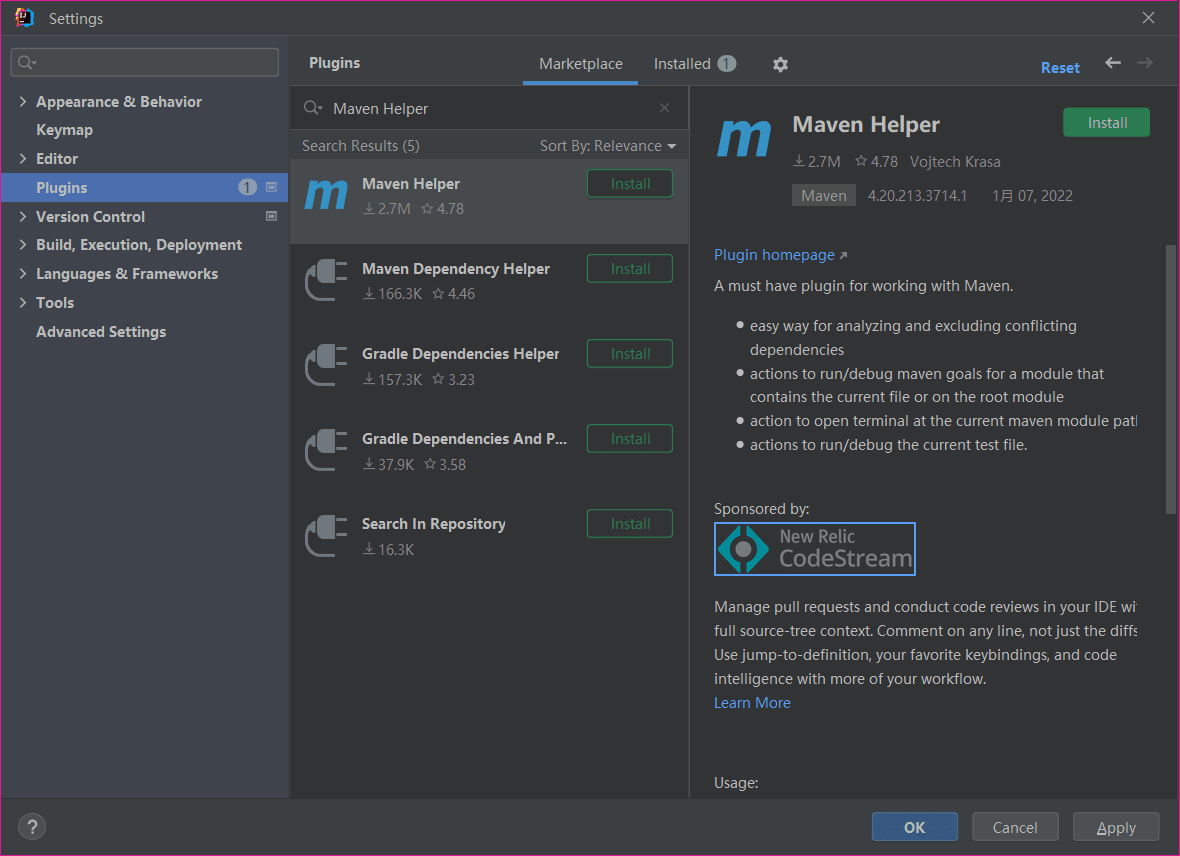Focus the plugin search field with Maven Helper
1180x856 pixels.
point(489,108)
